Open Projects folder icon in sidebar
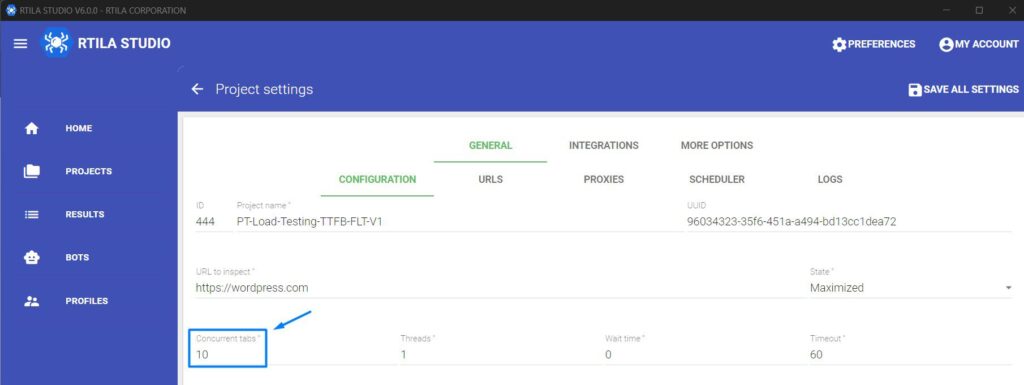This screenshot has height=385, width=1024. tap(31, 172)
